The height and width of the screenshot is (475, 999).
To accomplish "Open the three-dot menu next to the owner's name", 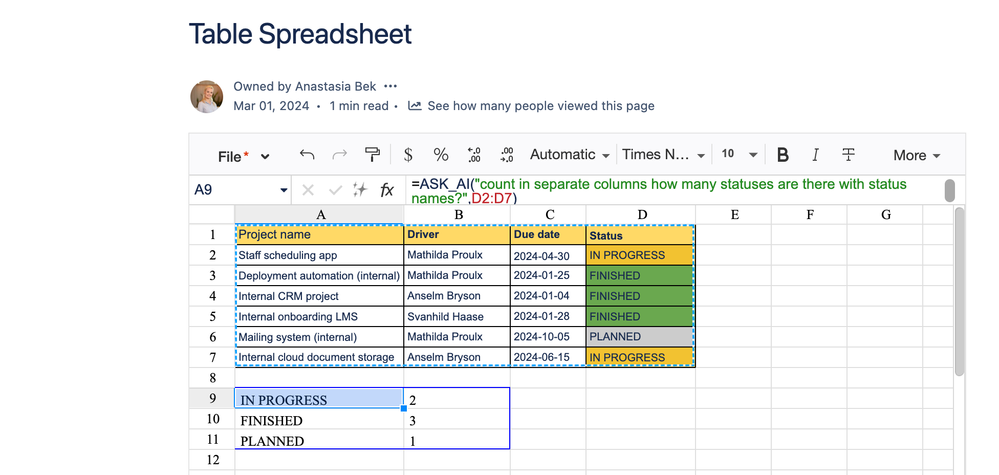I will click(391, 86).
